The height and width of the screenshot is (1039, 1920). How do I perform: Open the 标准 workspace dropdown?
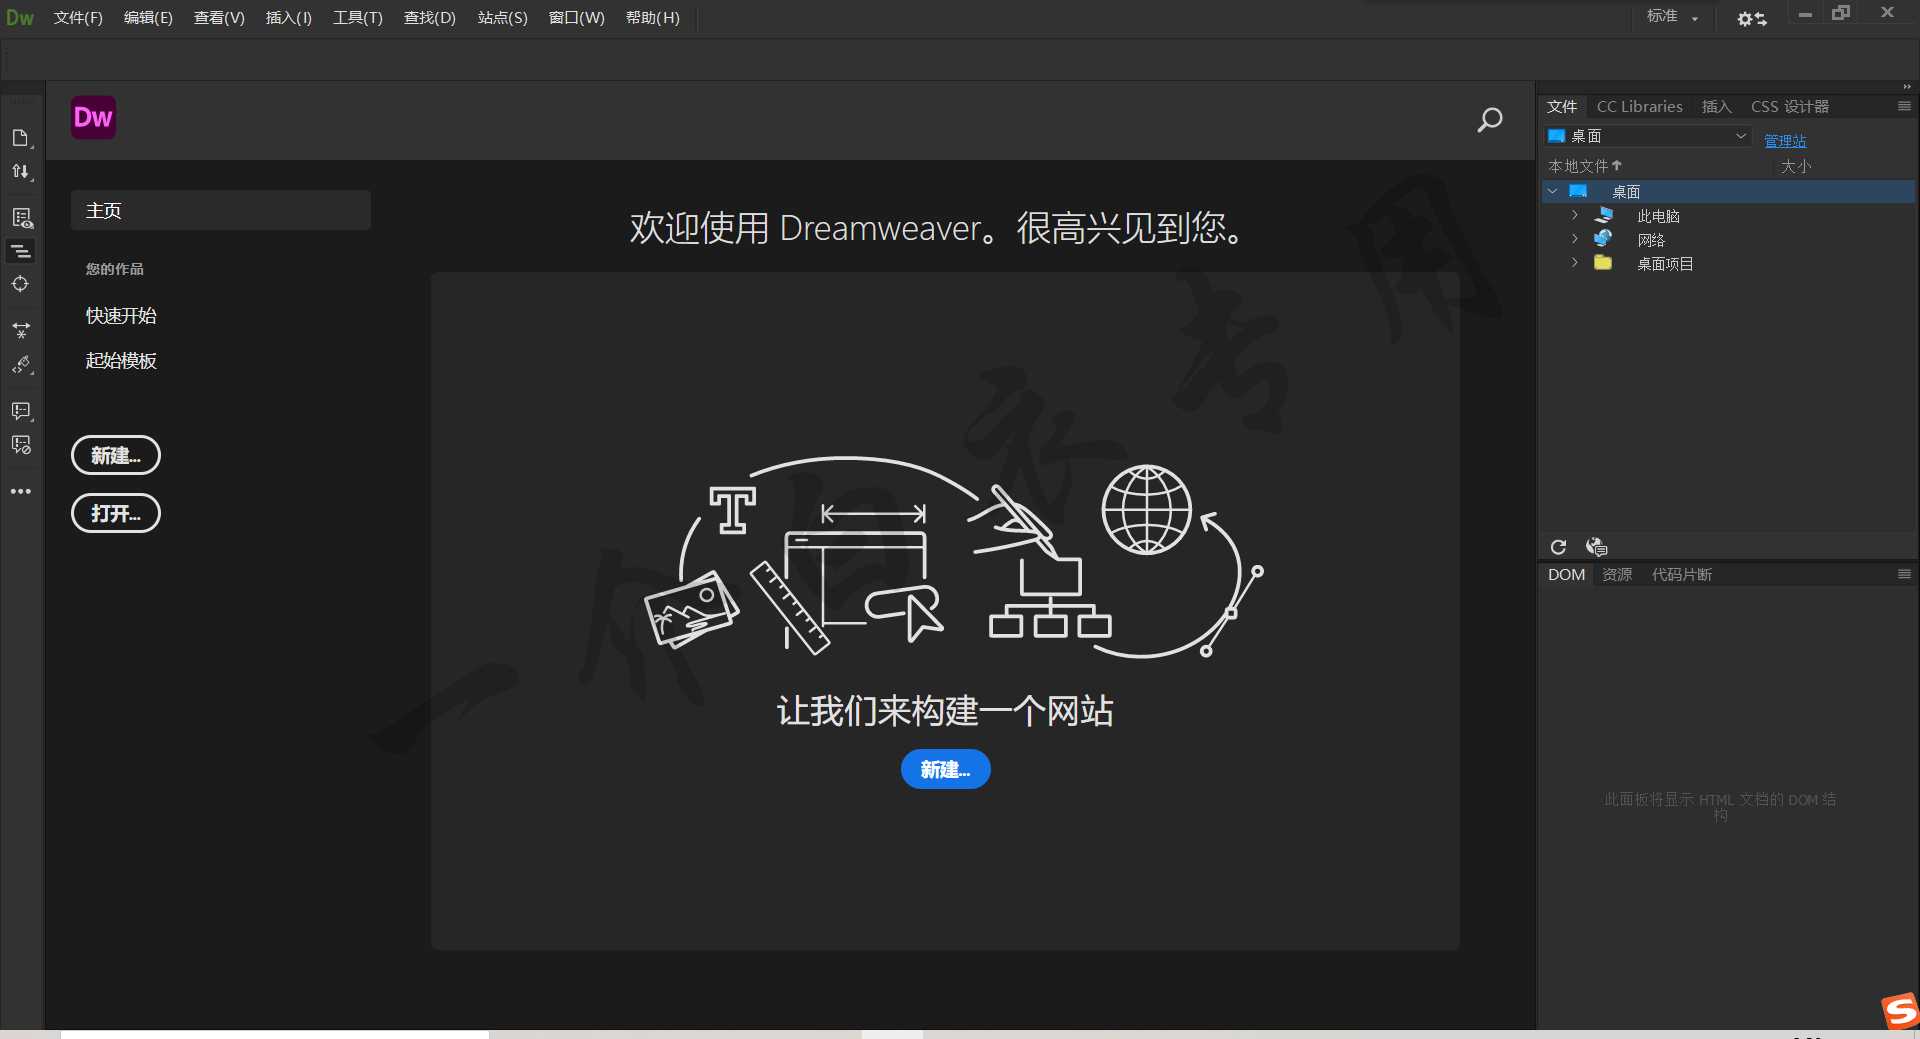point(1672,17)
